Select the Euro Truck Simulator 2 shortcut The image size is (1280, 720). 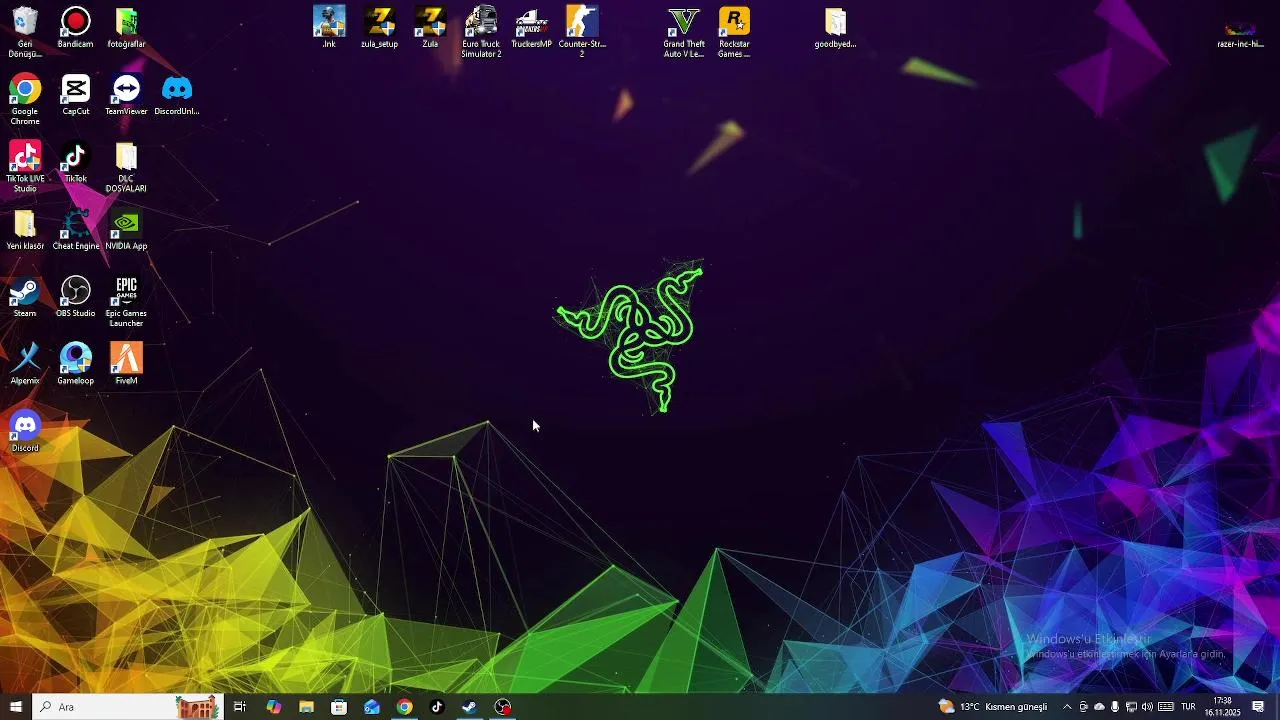[481, 32]
